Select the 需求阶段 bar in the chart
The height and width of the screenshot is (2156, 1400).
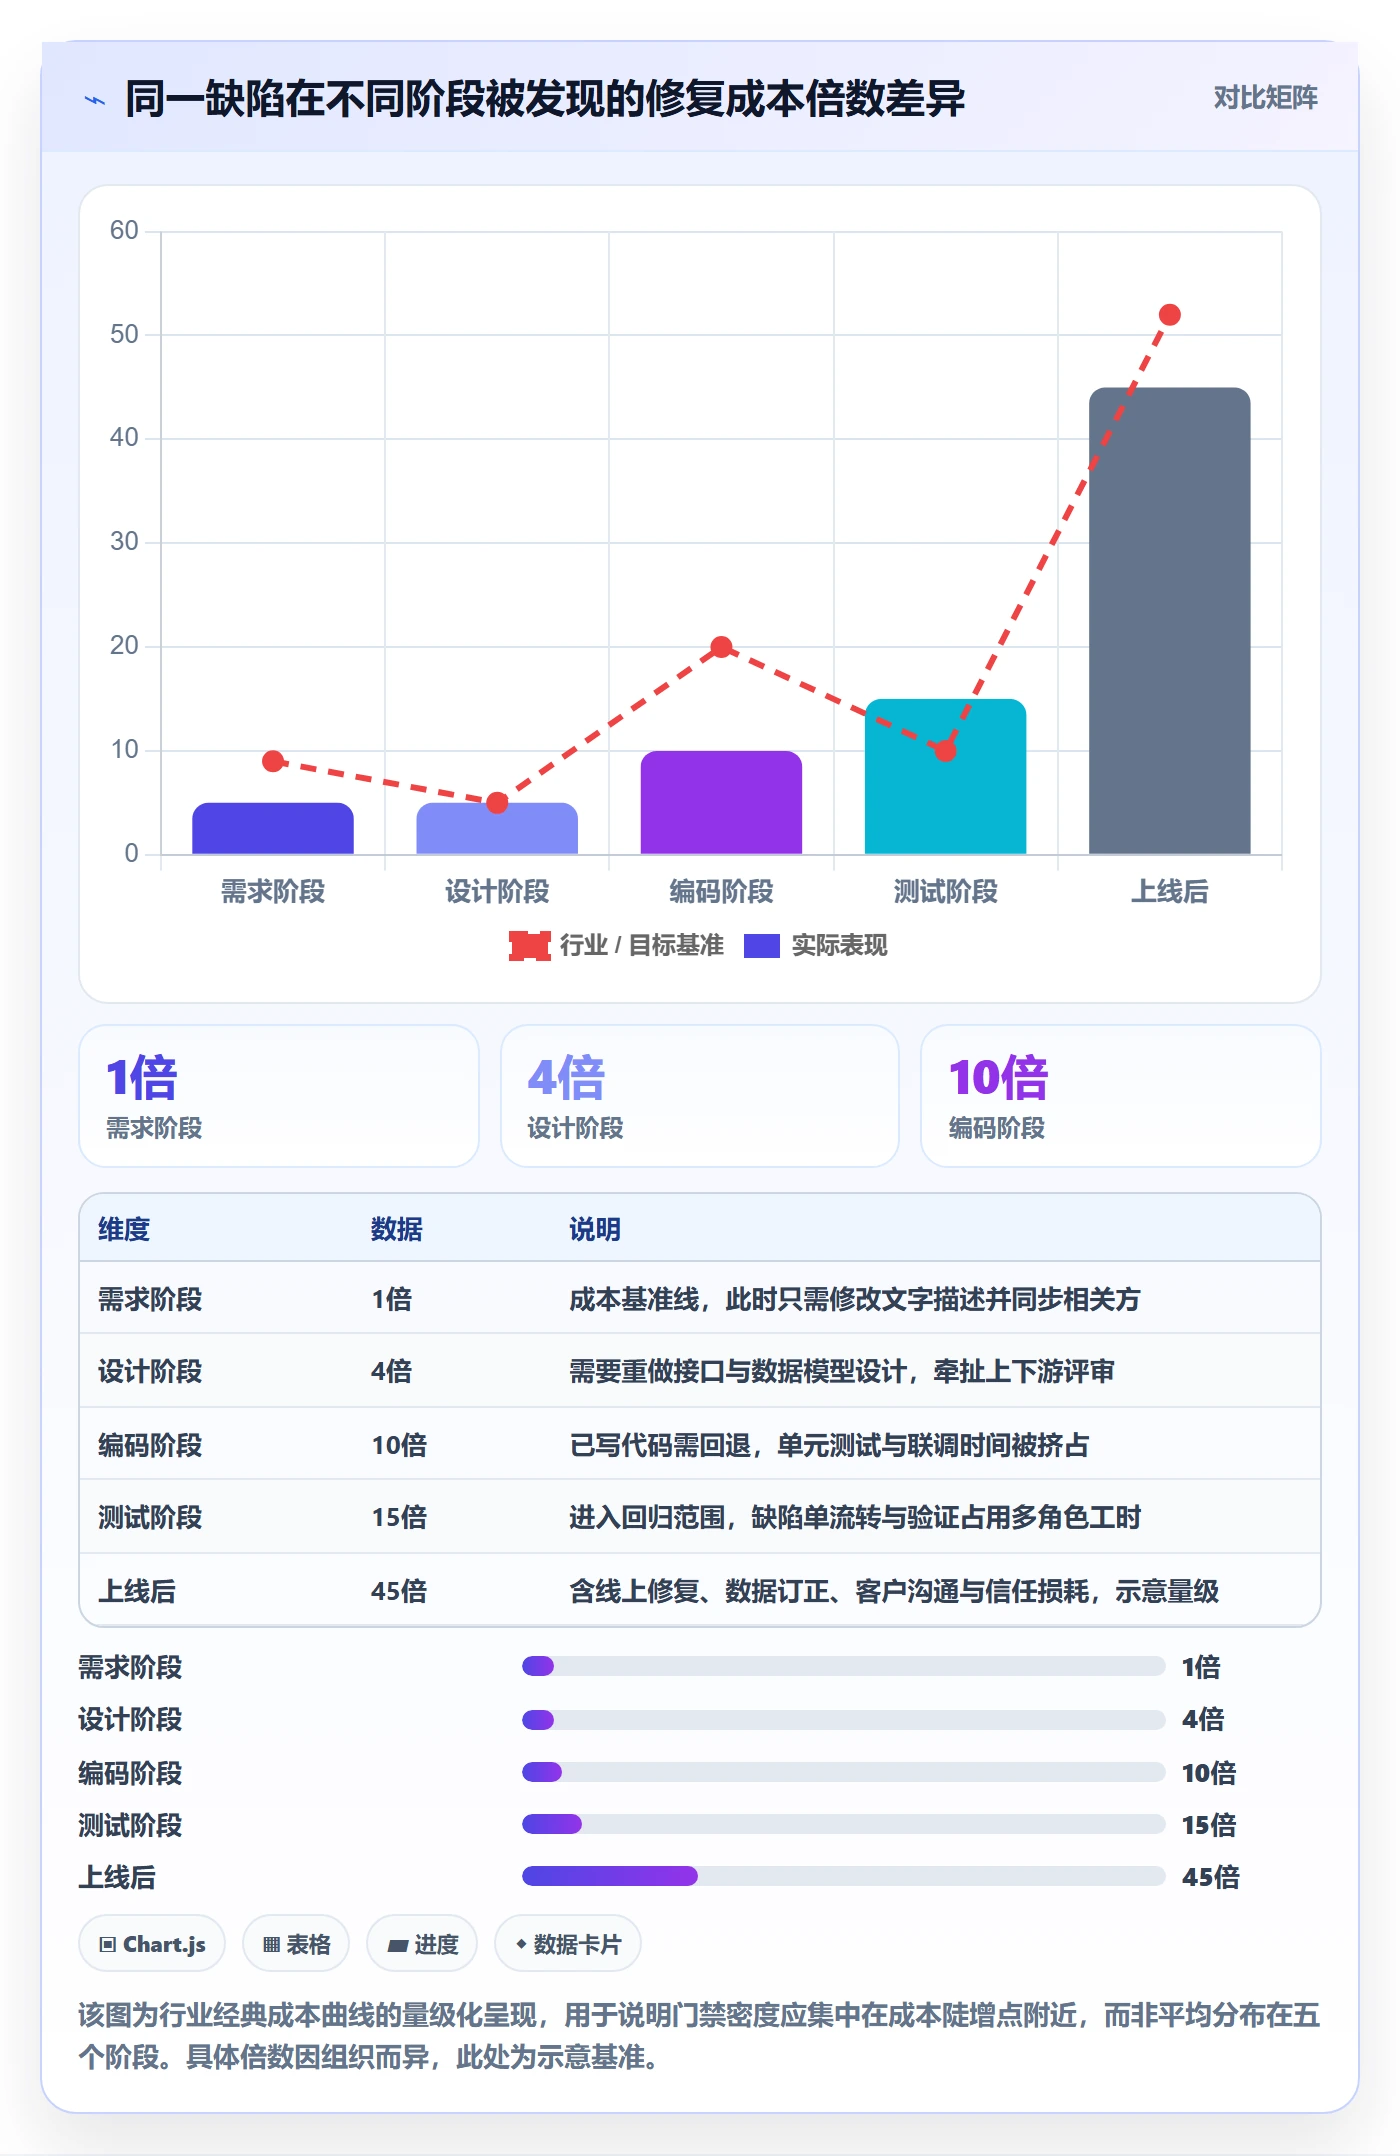pyautogui.click(x=273, y=828)
